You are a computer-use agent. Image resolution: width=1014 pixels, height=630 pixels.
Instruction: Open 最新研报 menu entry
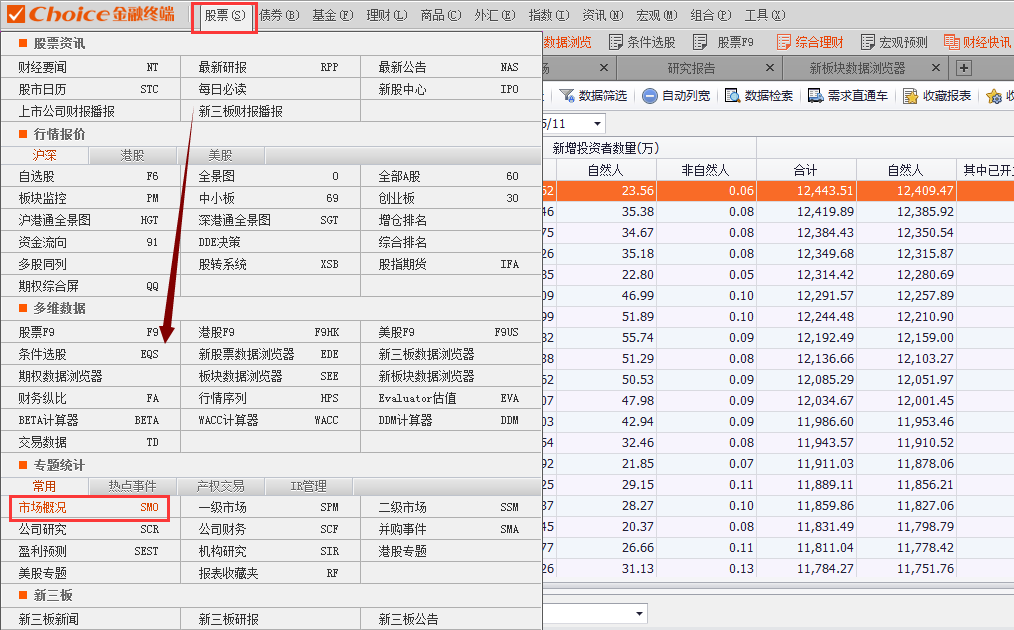[270, 67]
